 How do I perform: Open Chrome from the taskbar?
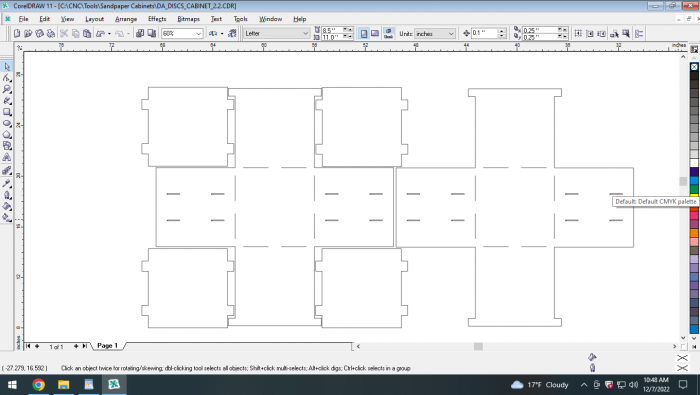click(x=38, y=384)
